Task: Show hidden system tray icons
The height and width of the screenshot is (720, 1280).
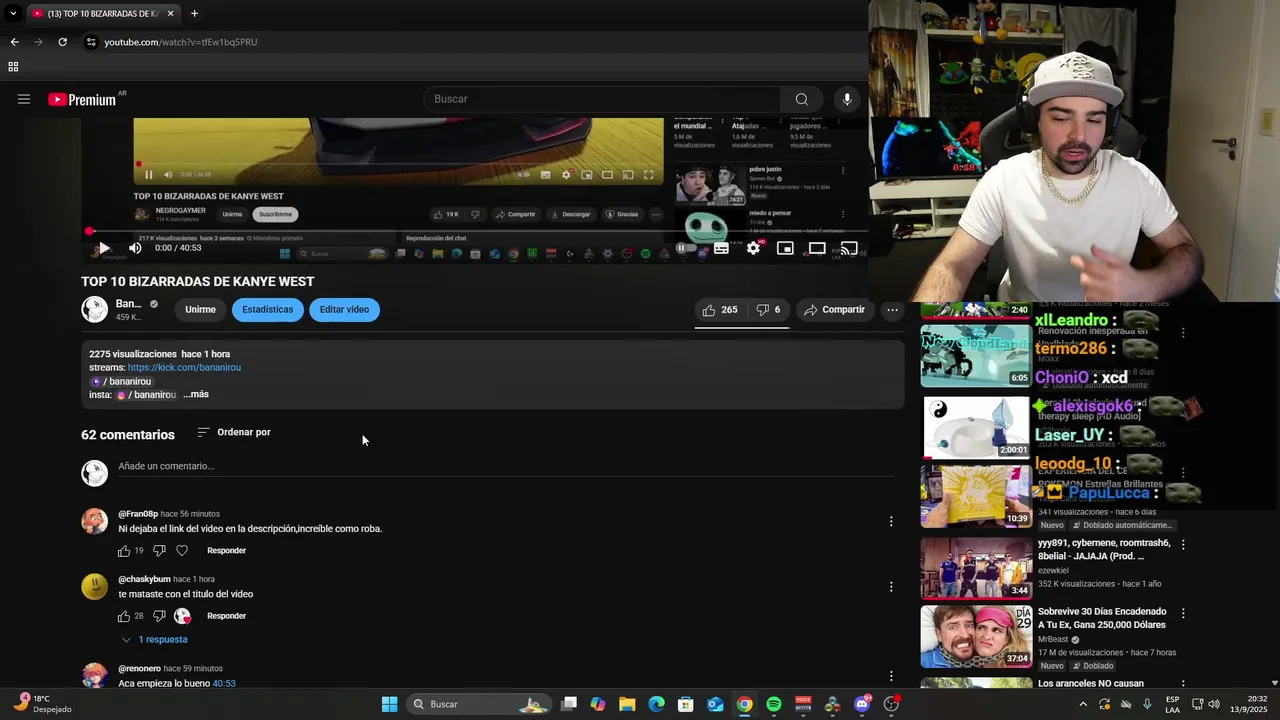Action: pyautogui.click(x=1082, y=704)
